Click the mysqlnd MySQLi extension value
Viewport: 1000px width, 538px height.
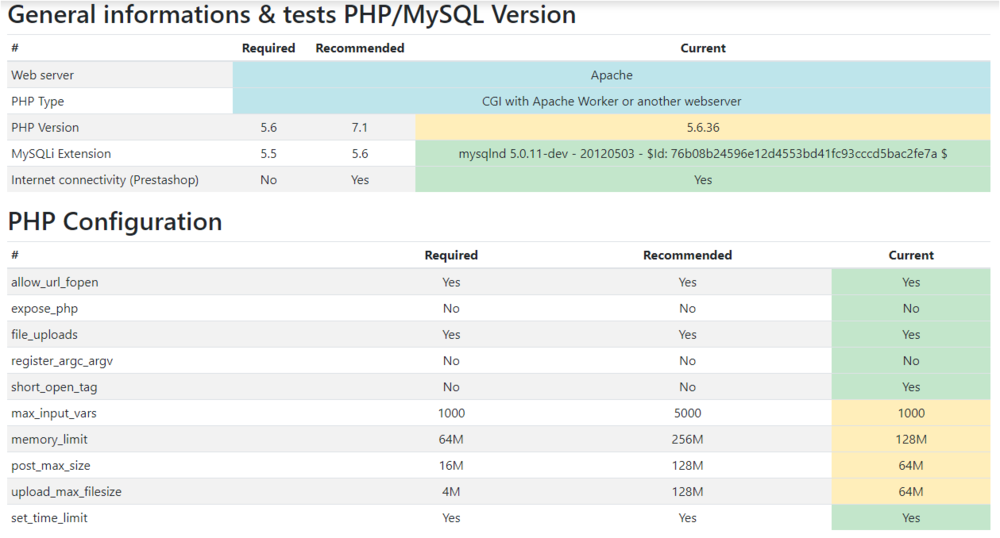click(x=703, y=154)
